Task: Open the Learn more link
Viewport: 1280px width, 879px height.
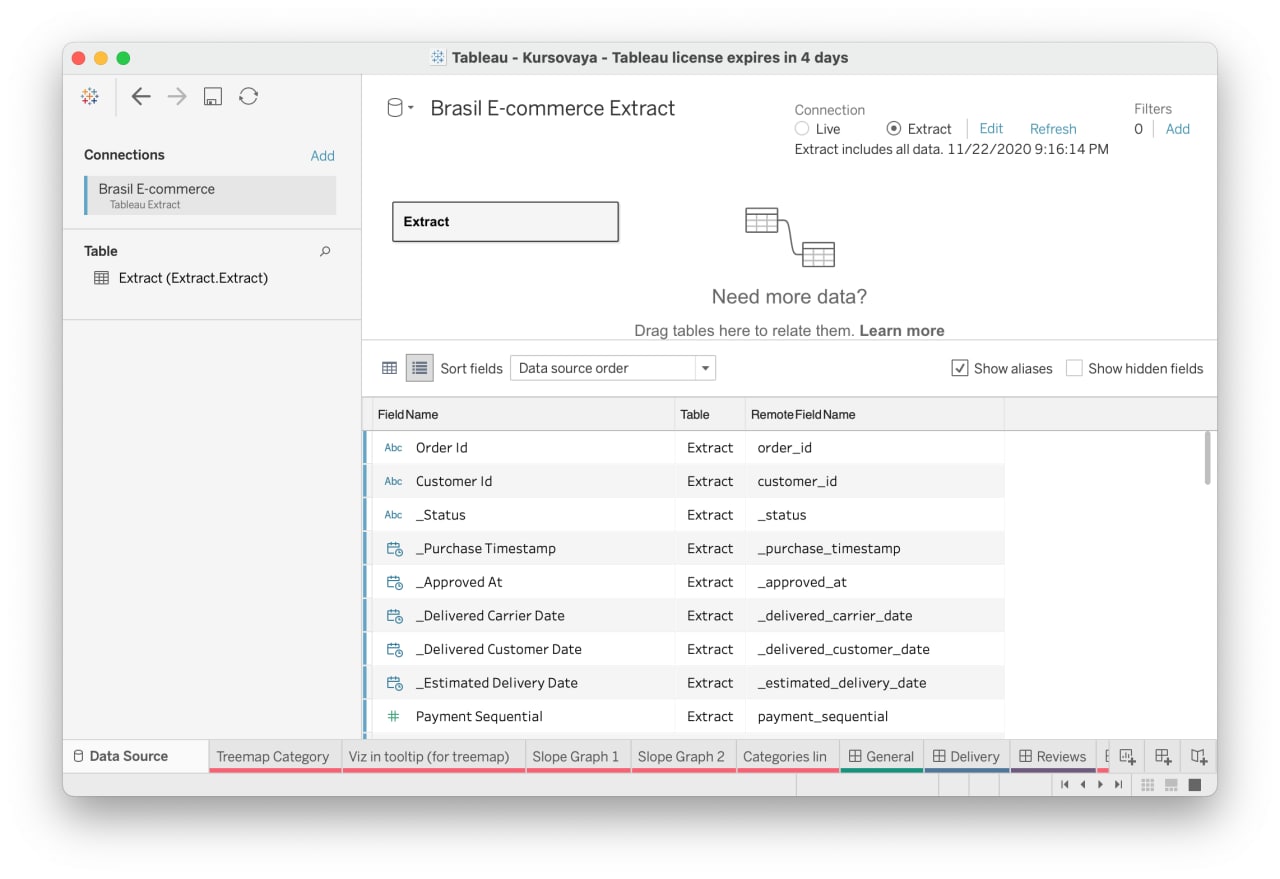Action: (902, 331)
